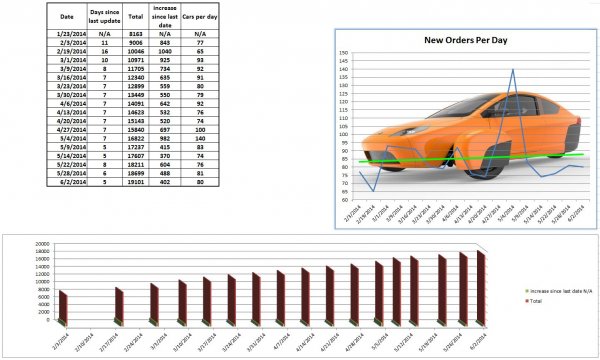Click the cars per day value 140
The height and width of the screenshot is (360, 600).
pos(200,138)
